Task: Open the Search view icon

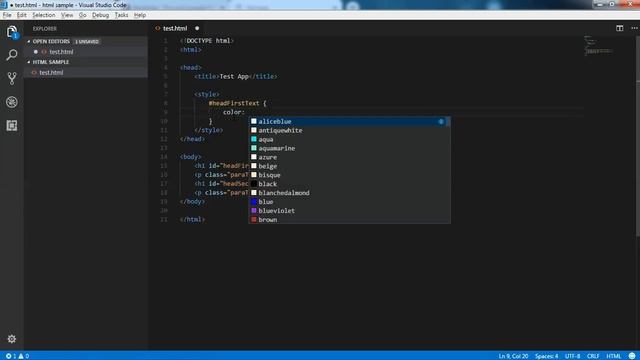Action: (12, 55)
